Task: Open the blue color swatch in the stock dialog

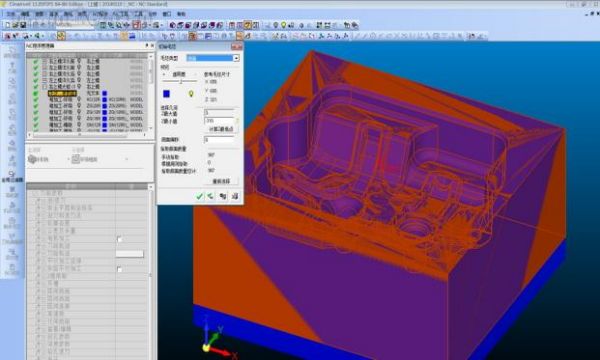Action: [166, 93]
